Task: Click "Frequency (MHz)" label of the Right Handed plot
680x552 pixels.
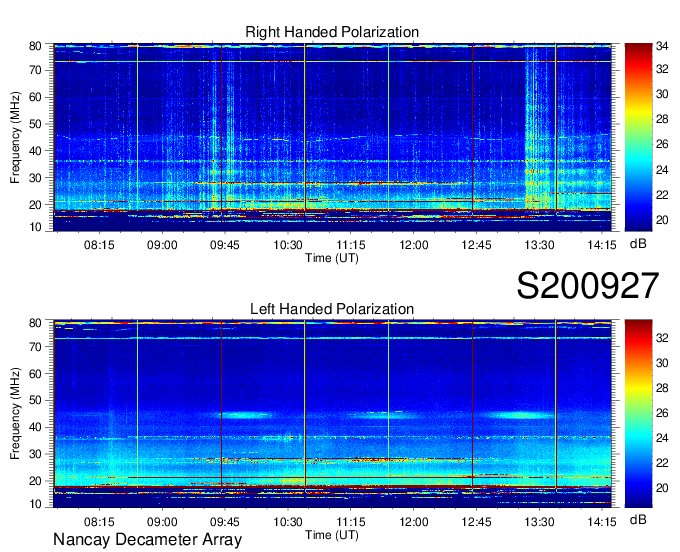Action: click(x=15, y=137)
